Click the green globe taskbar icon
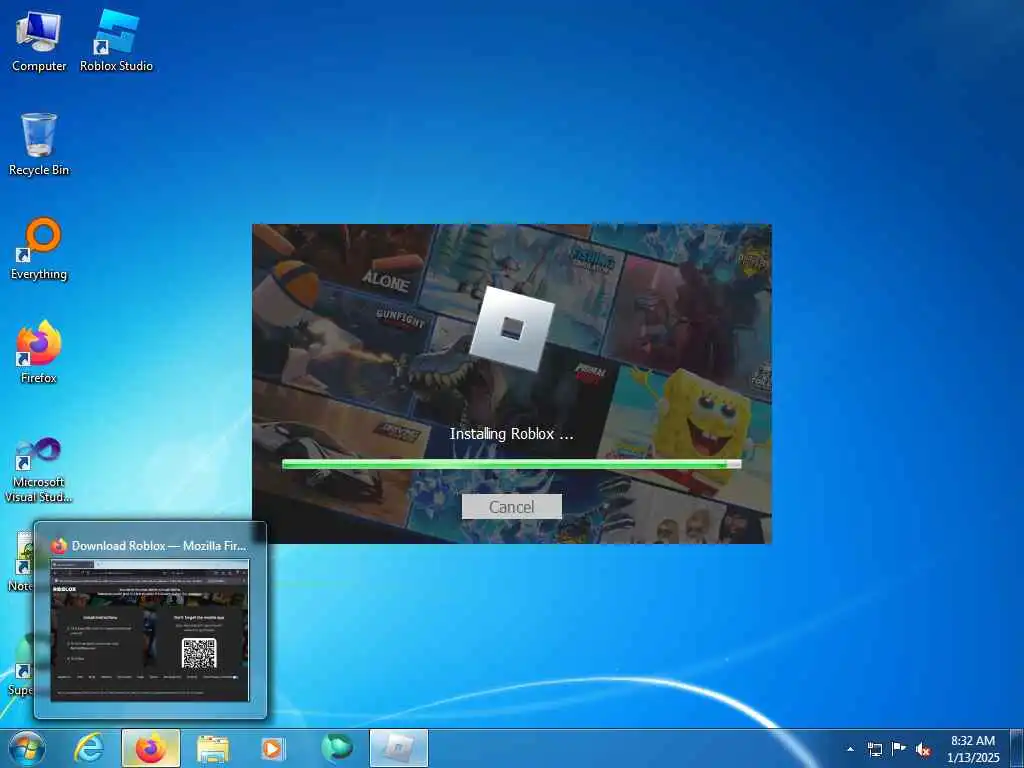This screenshot has height=768, width=1024. [336, 748]
